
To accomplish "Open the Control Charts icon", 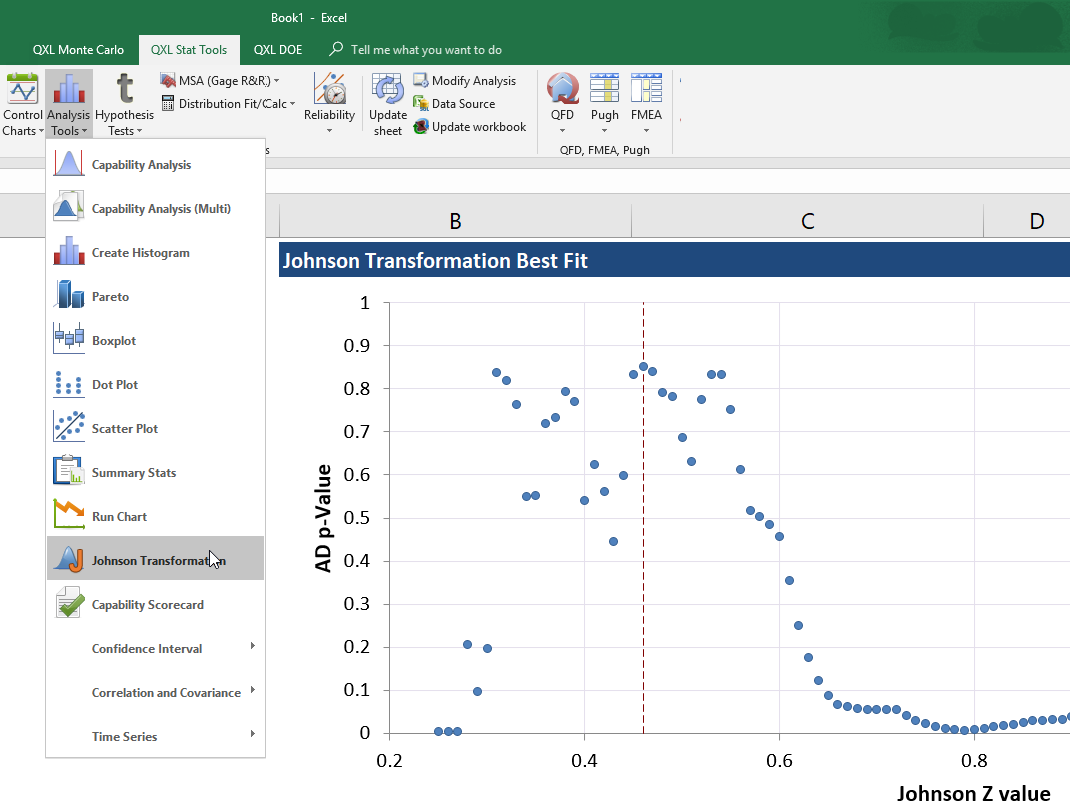I will click(x=23, y=89).
